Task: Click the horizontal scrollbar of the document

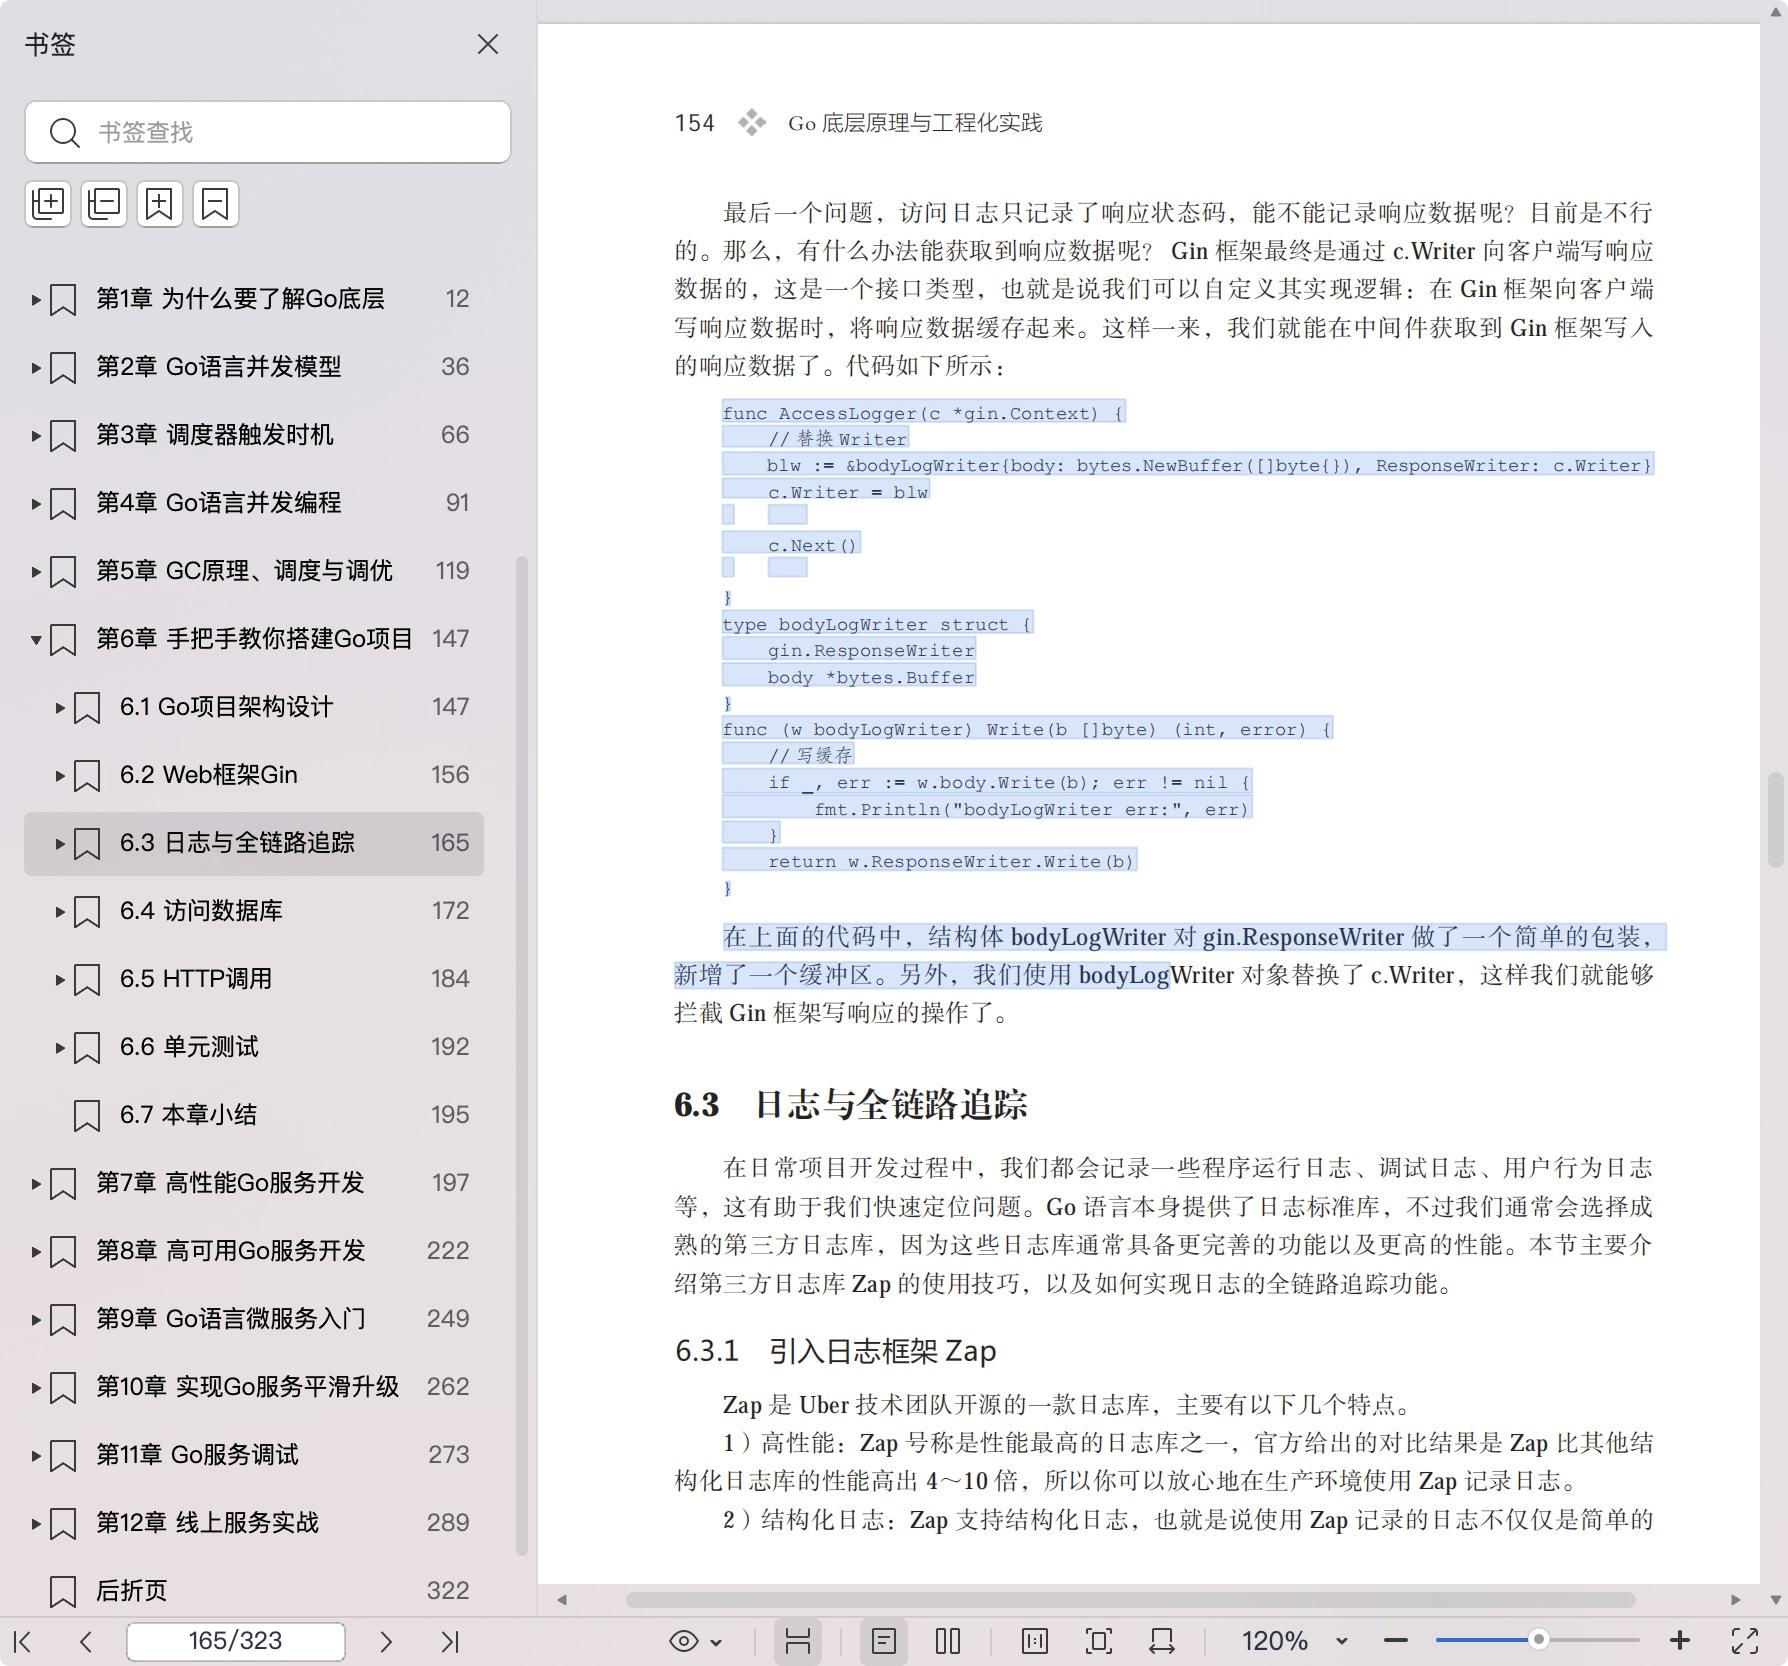Action: (1130, 1599)
